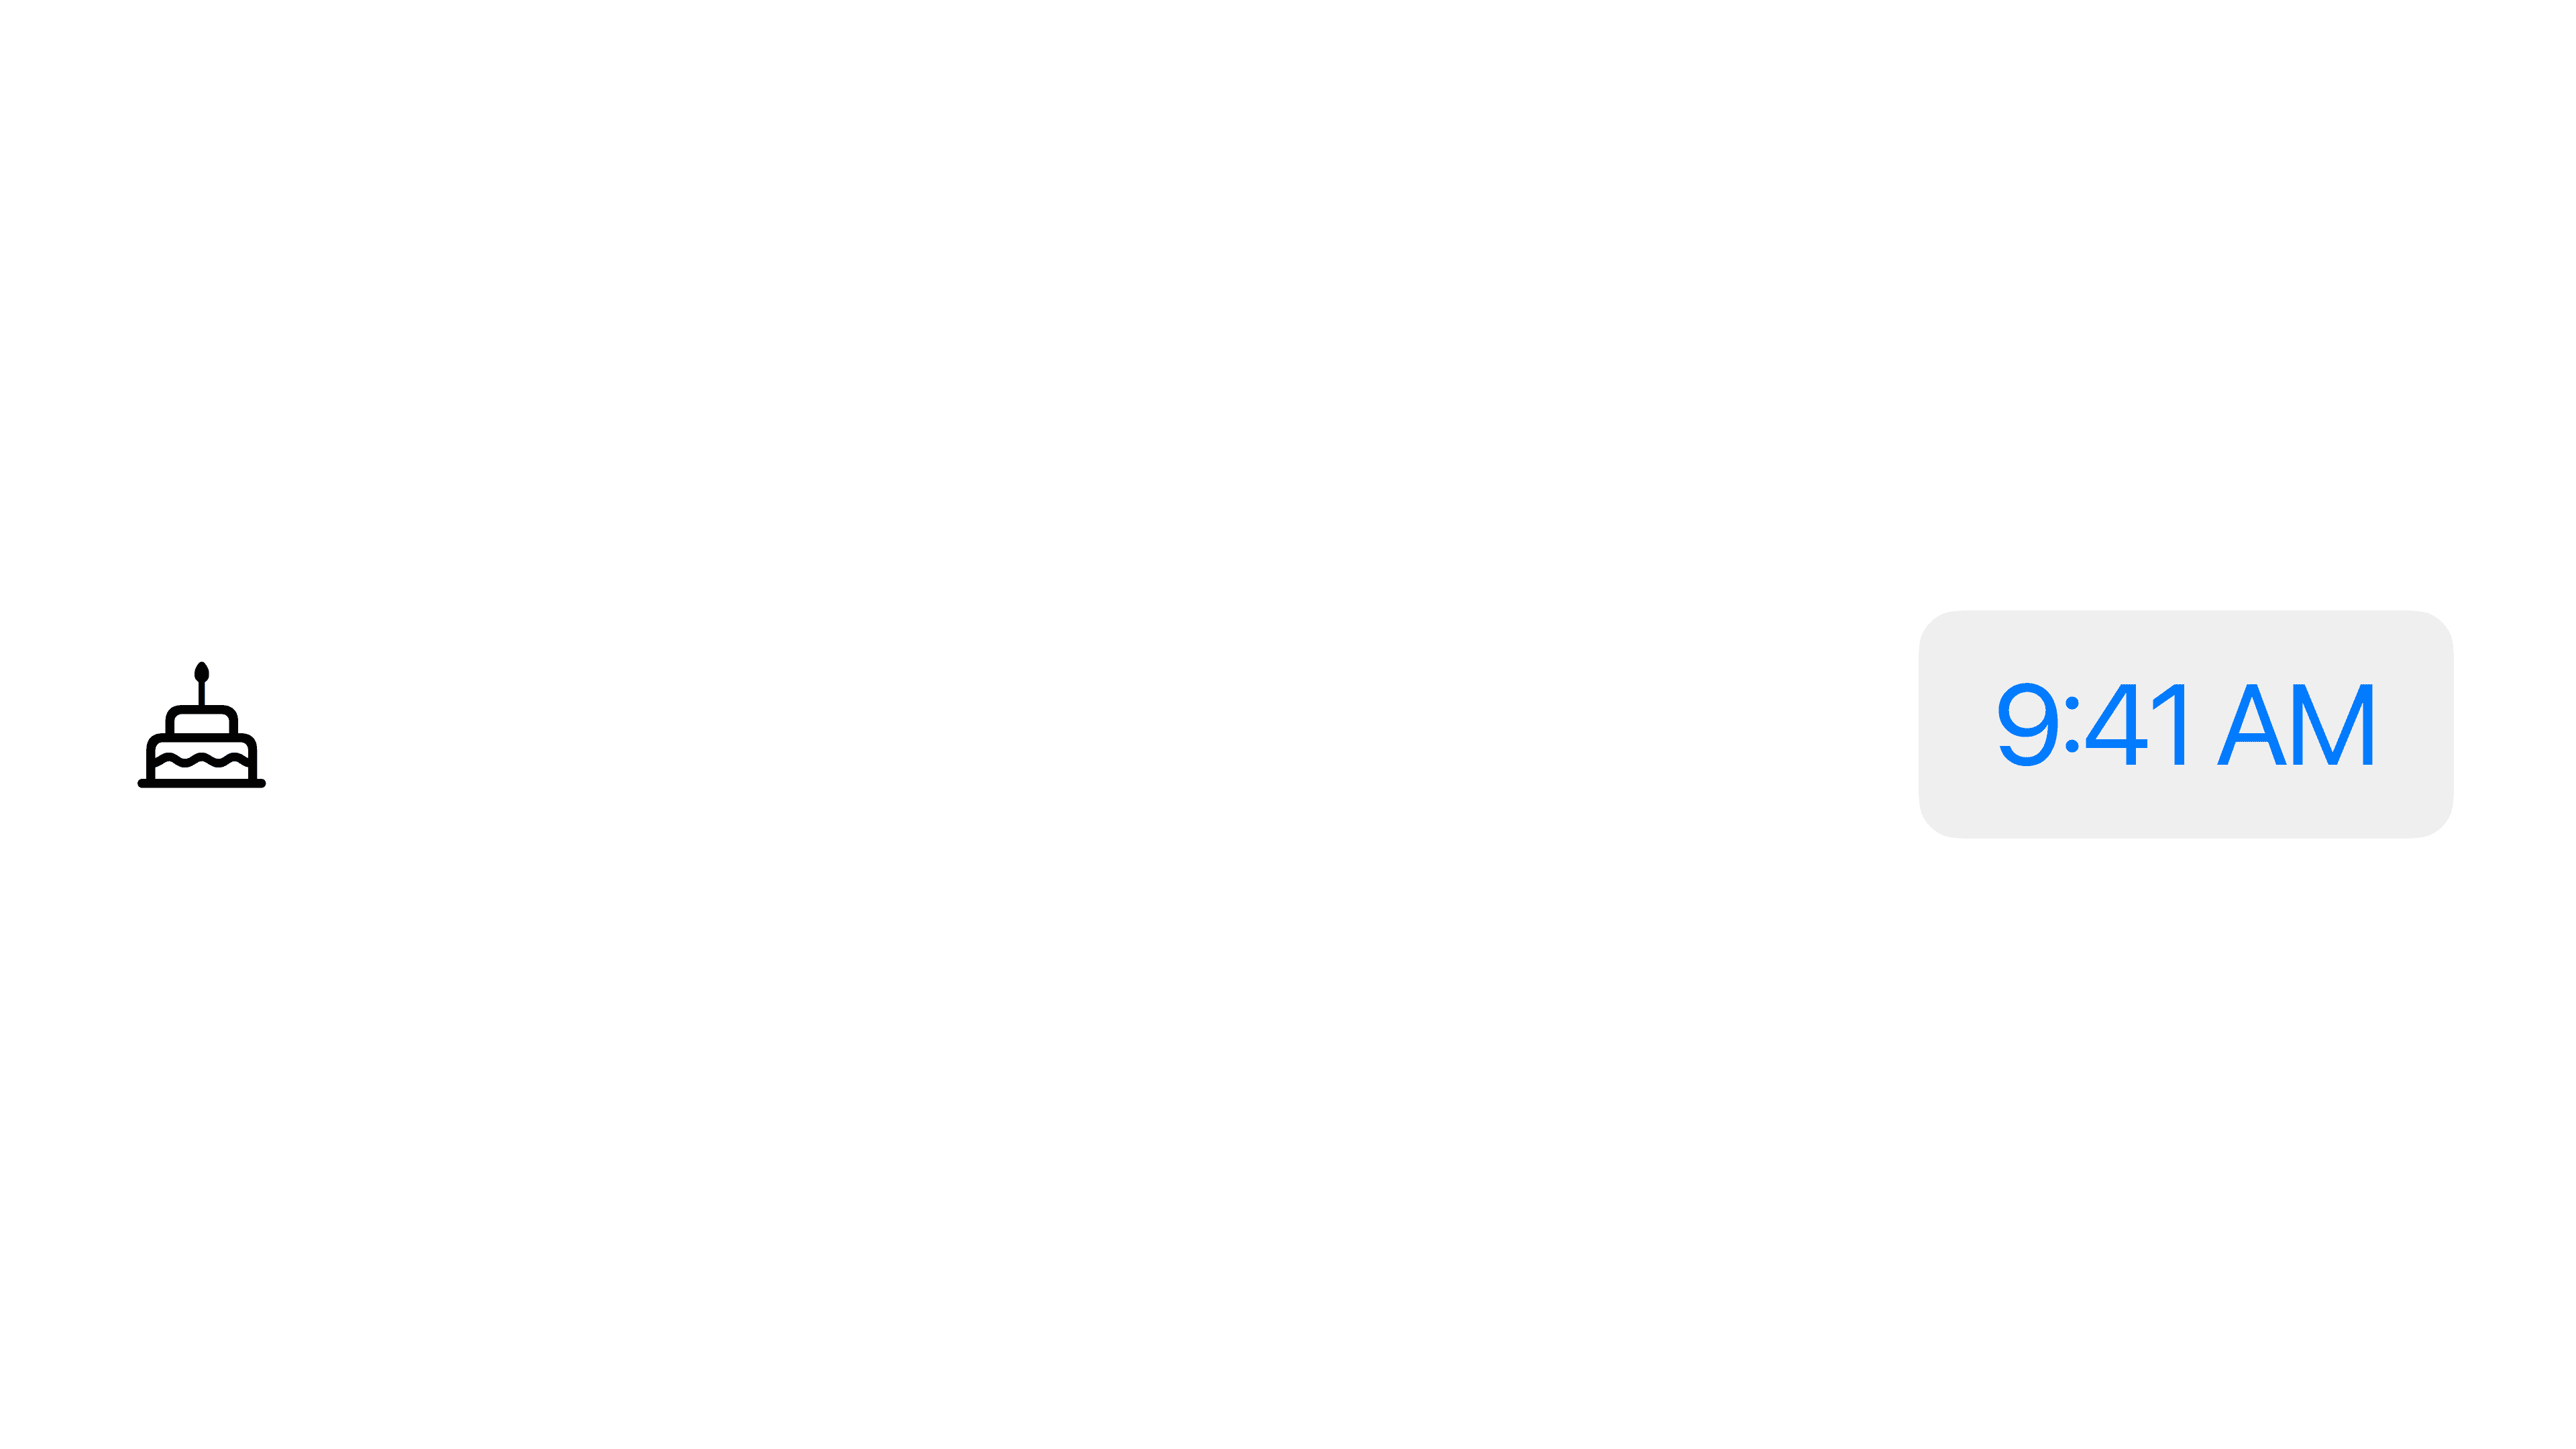Click the candle on the cake icon
The width and height of the screenshot is (2576, 1449).
click(202, 684)
